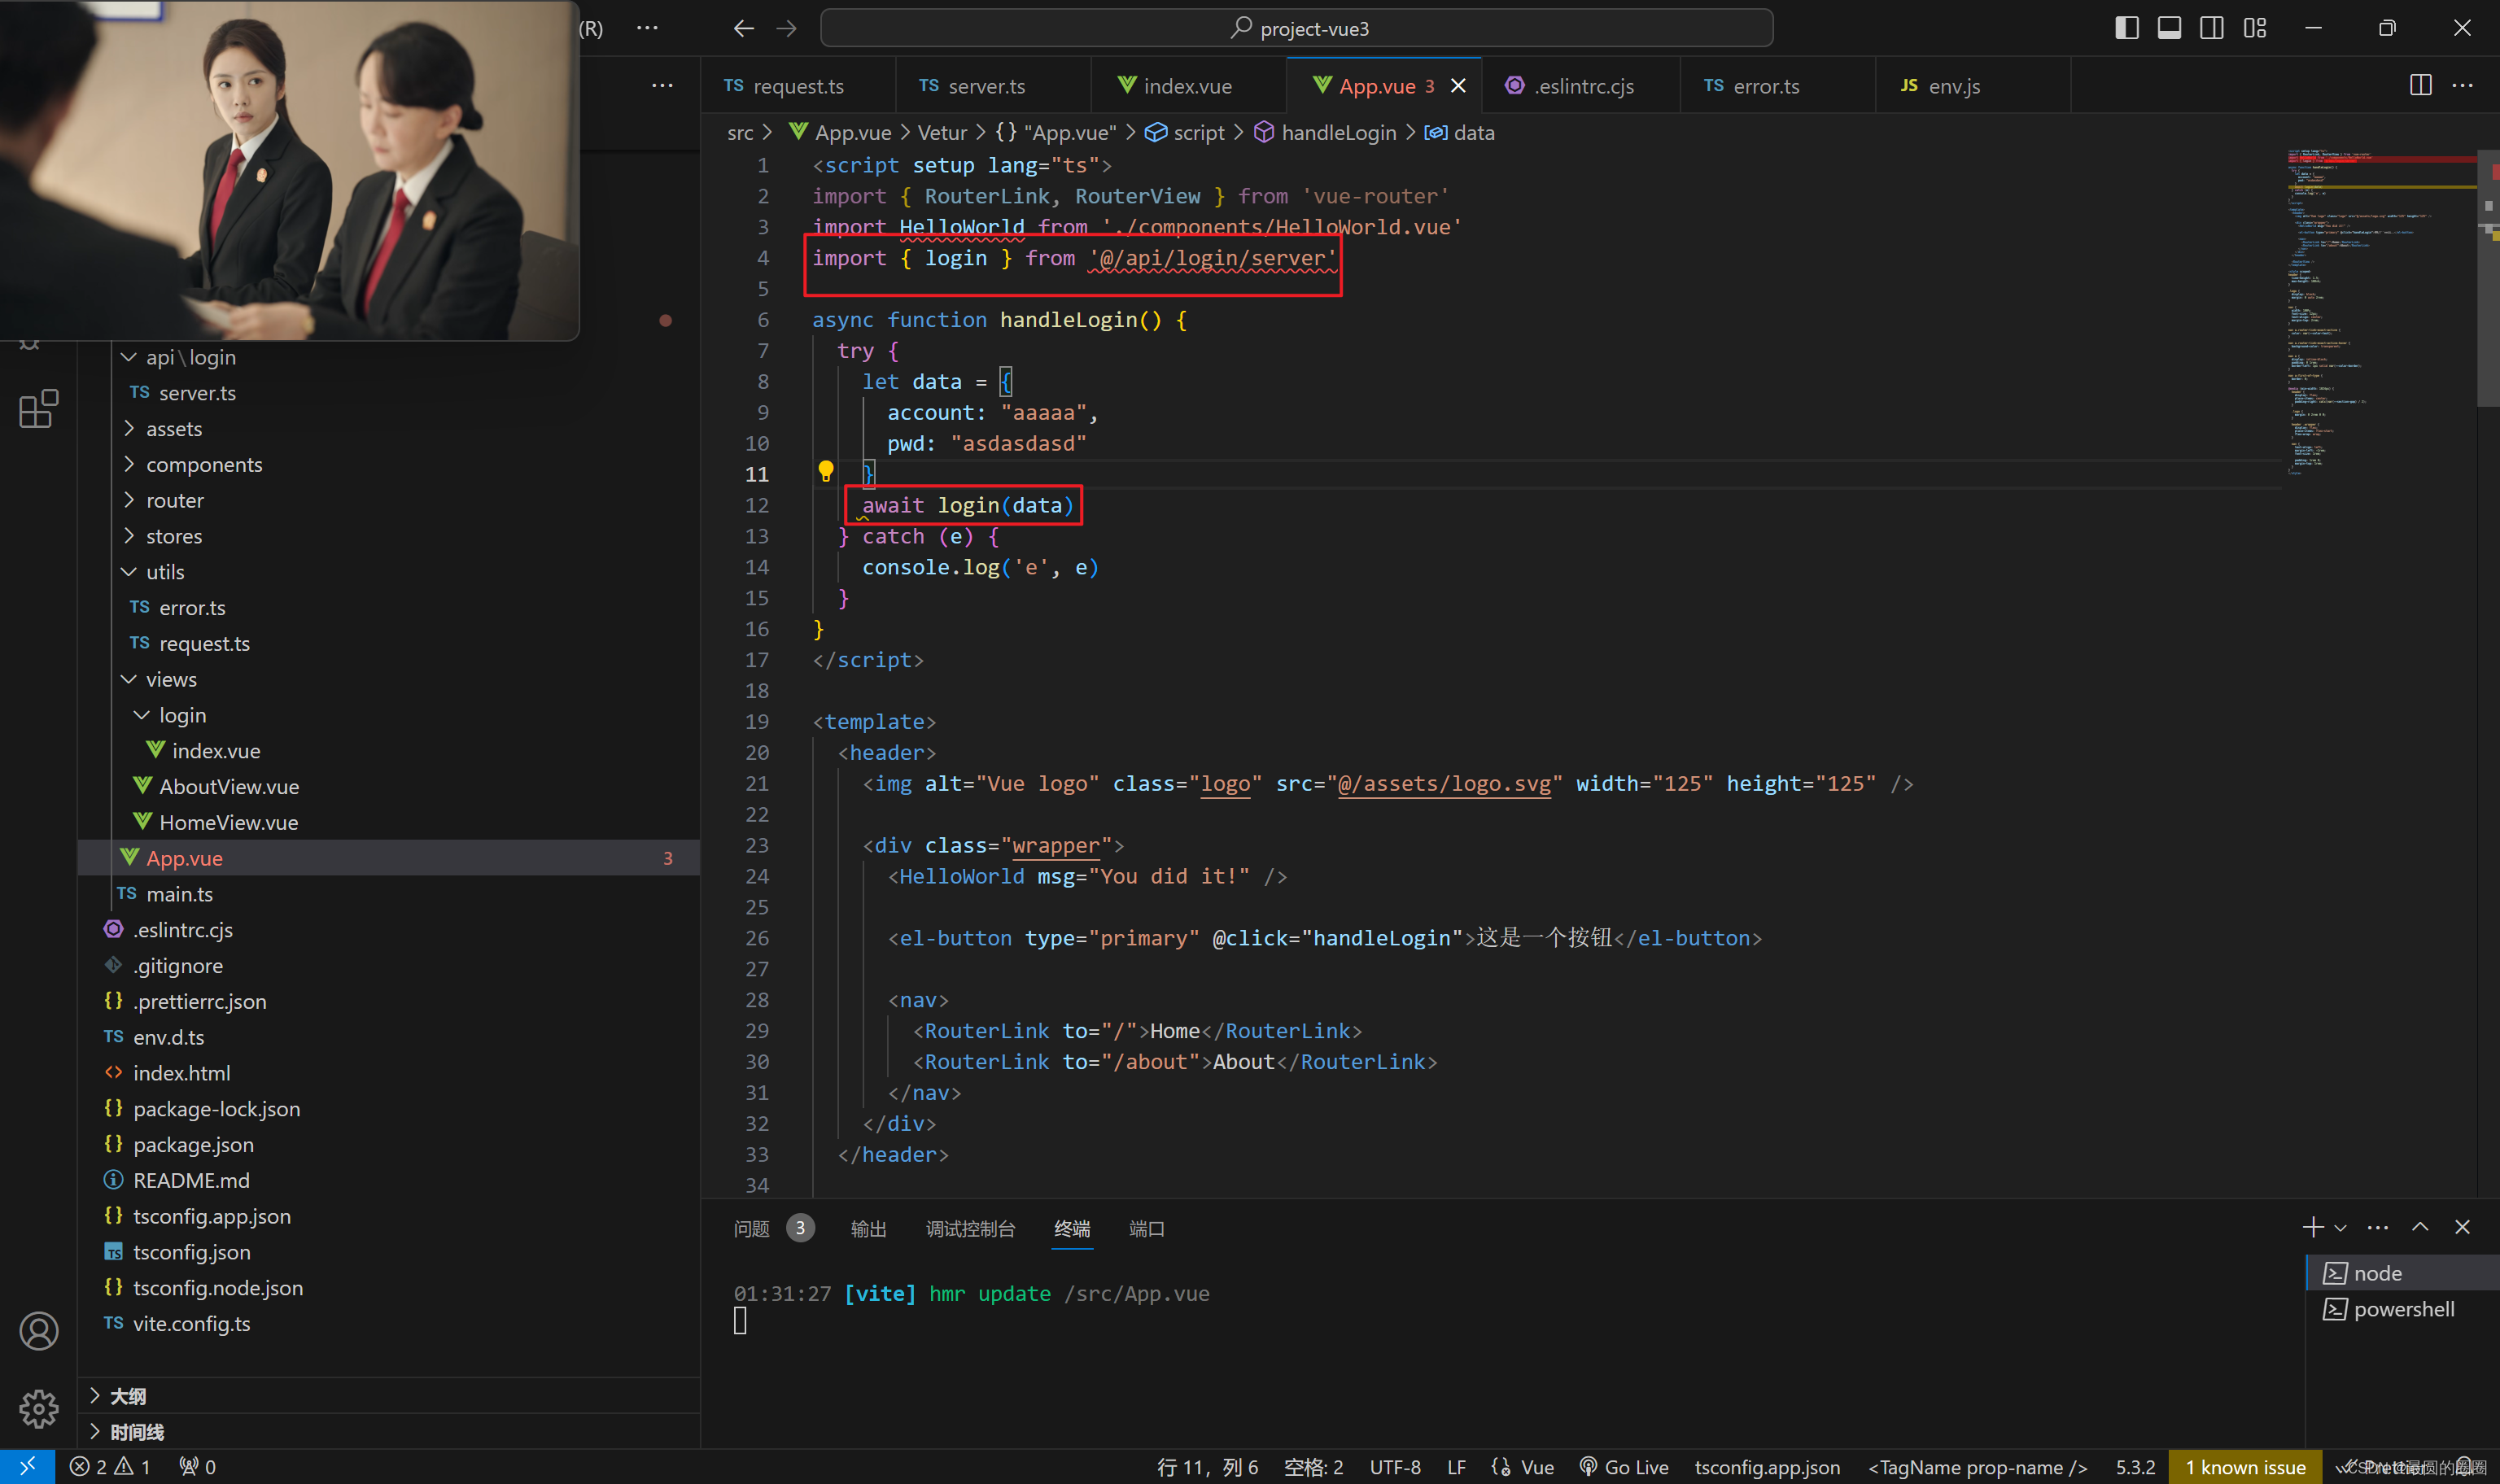2500x1484 pixels.
Task: Click the customize layout icon
Action: tap(2255, 28)
